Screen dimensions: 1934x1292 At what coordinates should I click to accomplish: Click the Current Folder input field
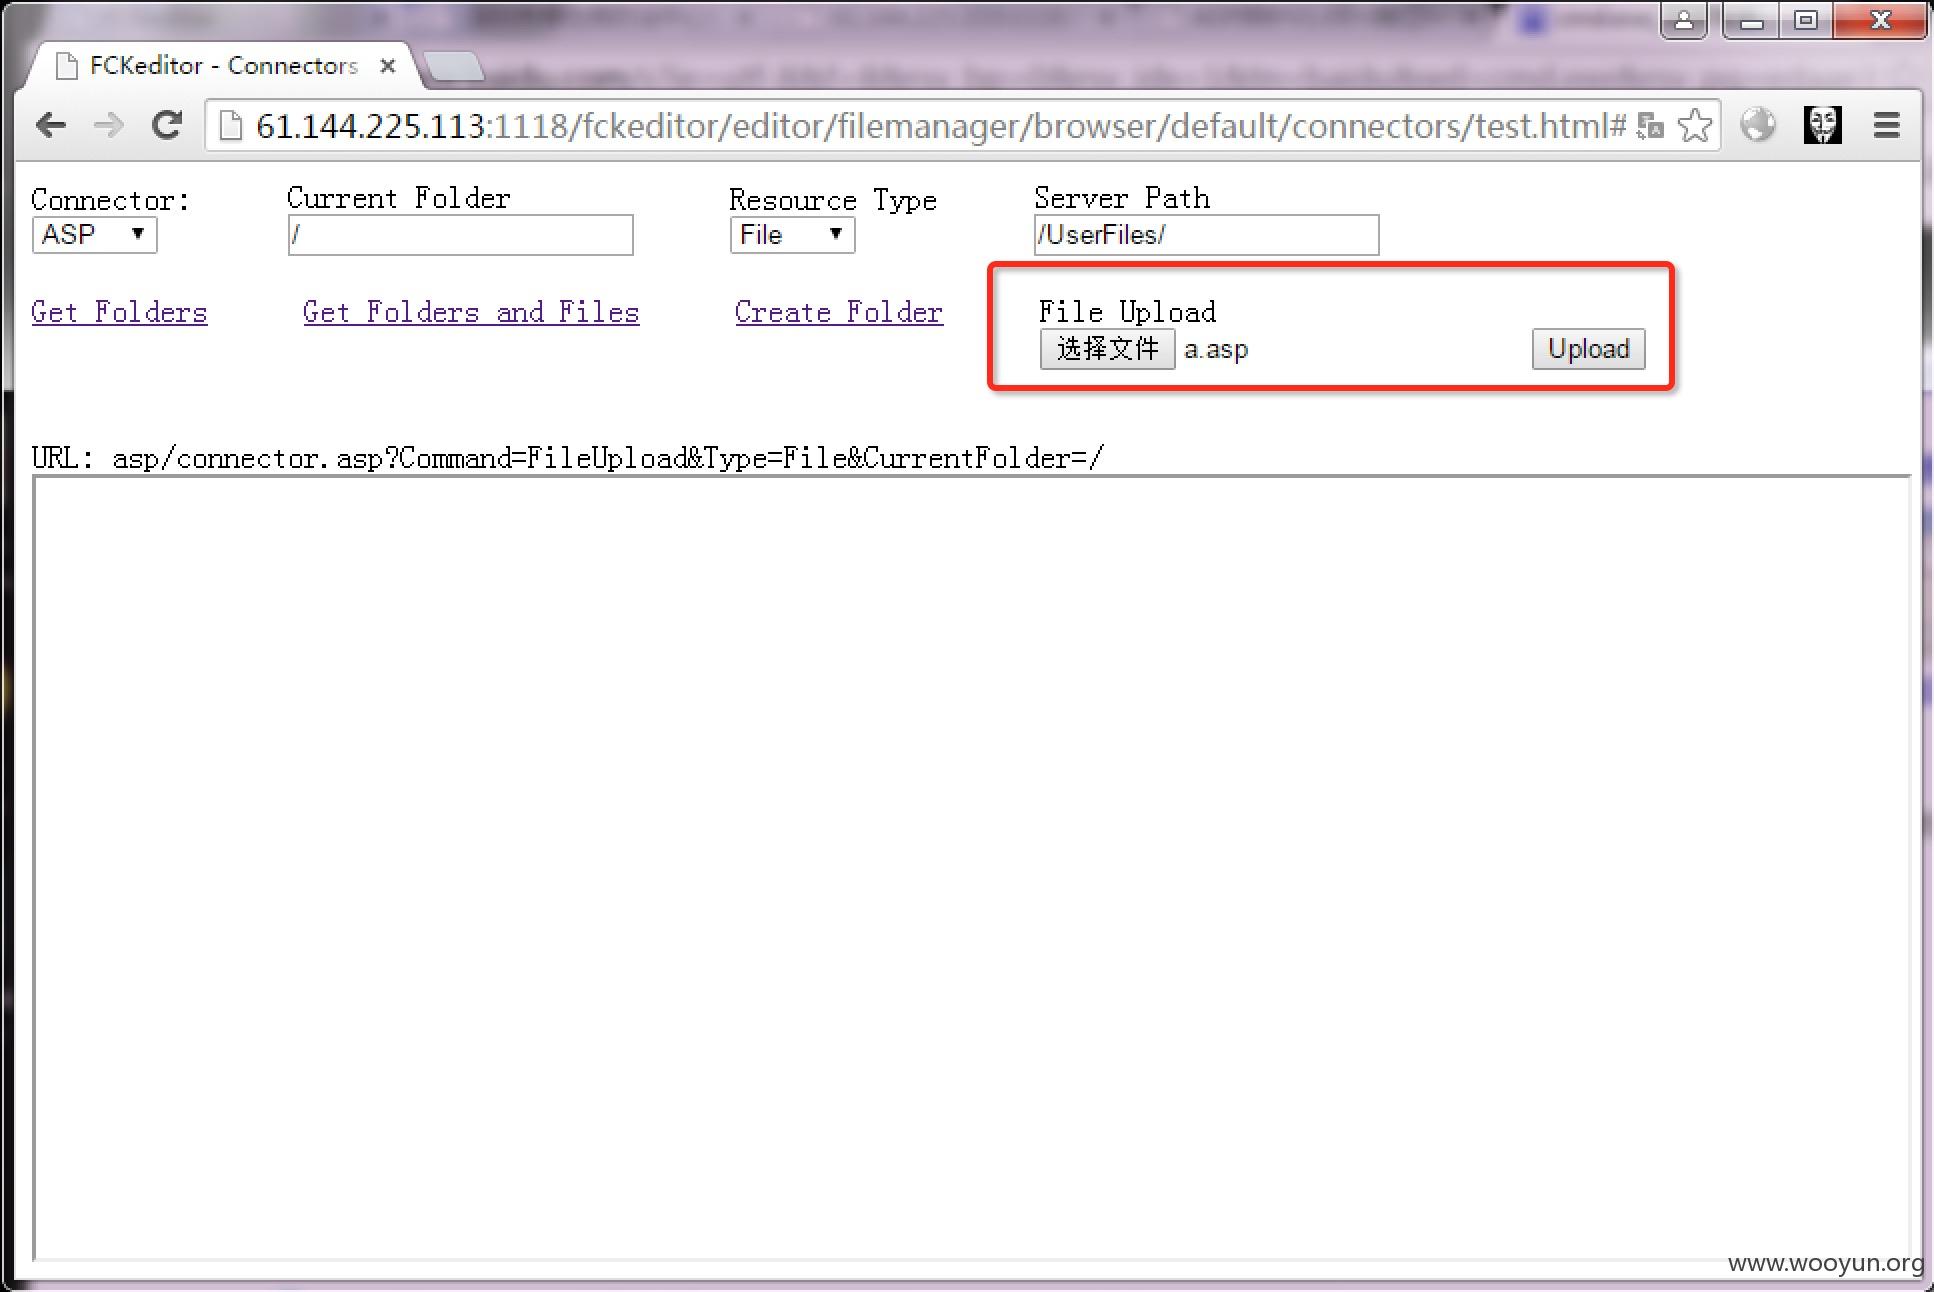click(460, 235)
